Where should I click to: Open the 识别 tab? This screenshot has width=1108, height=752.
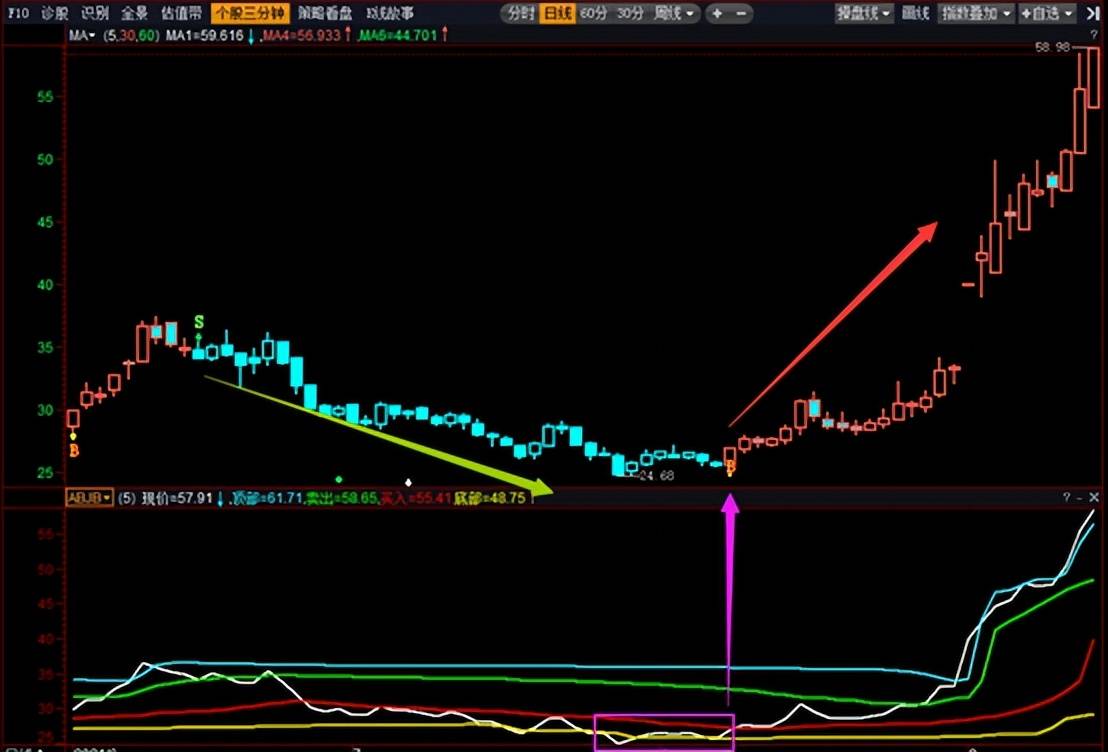[95, 13]
